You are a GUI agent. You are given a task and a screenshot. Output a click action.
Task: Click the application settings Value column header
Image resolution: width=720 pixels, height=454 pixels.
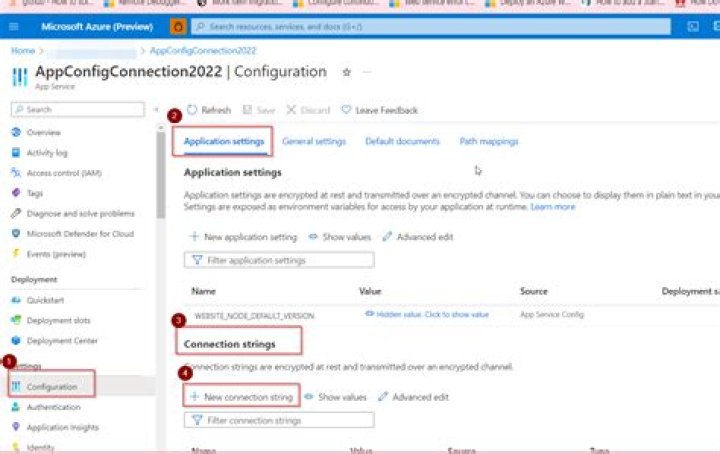(x=370, y=291)
